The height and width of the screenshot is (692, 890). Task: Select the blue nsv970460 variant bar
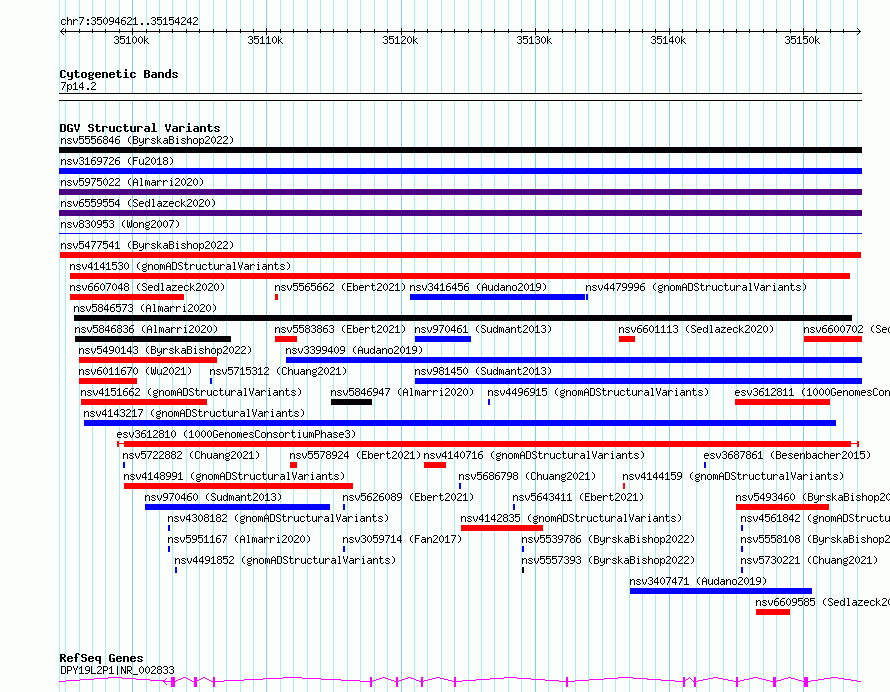pyautogui.click(x=237, y=507)
